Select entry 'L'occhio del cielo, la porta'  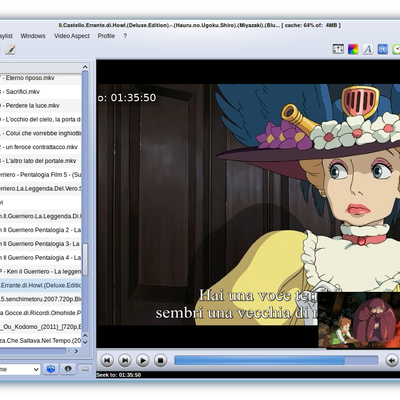pos(40,119)
